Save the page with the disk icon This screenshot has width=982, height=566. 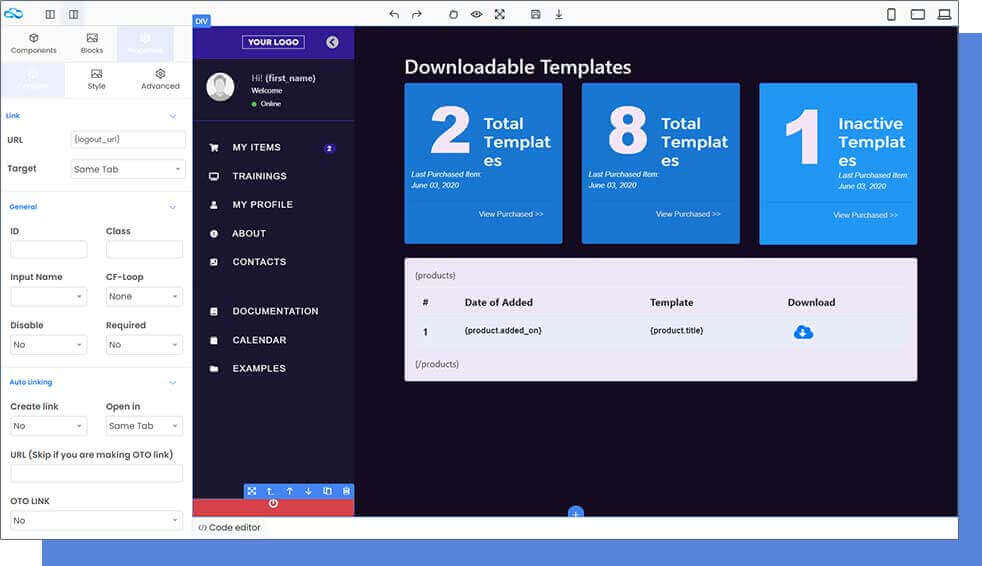(535, 14)
